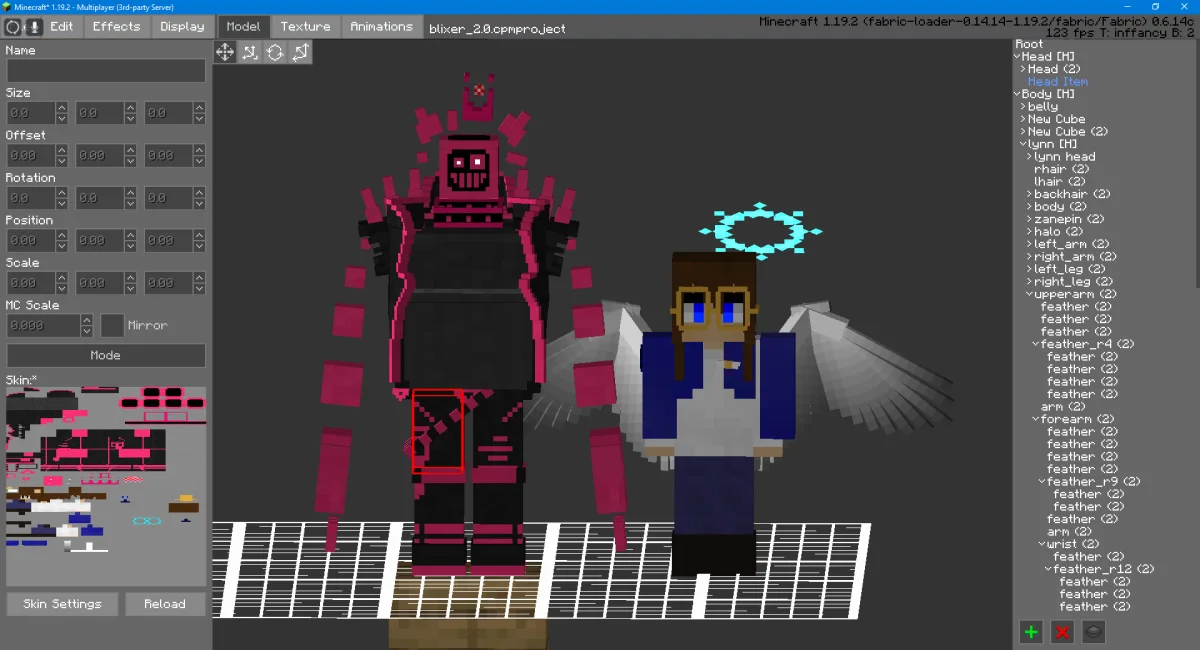Select right_leg (2) in the tree
This screenshot has width=1200, height=650.
pos(1072,282)
